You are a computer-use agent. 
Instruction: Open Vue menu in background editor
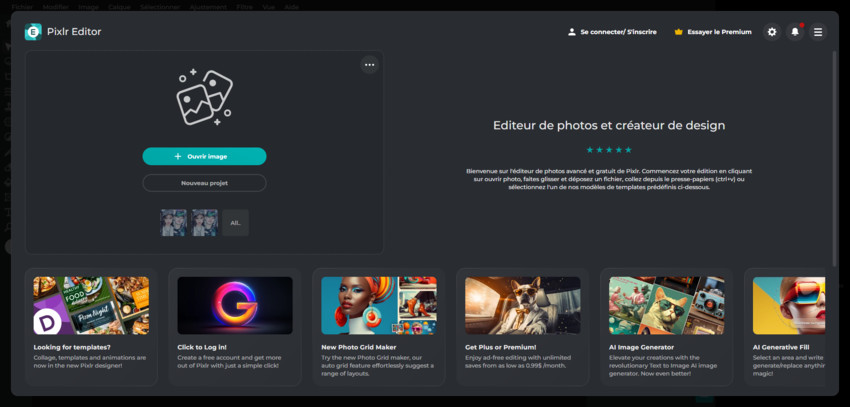(268, 8)
